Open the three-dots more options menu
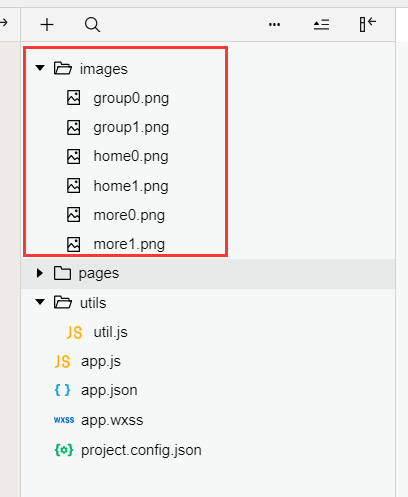408x497 pixels. point(274,25)
